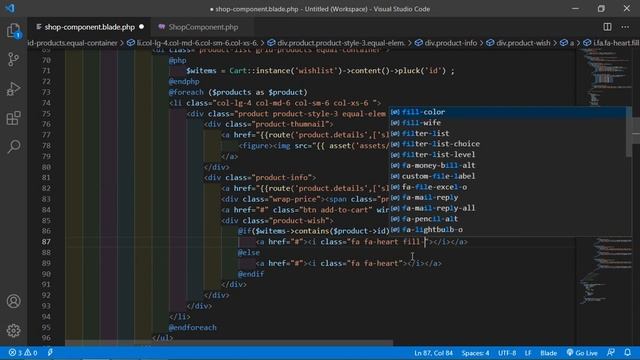The width and height of the screenshot is (640, 360).
Task: Click the @endforeach directive
Action: tap(192, 327)
